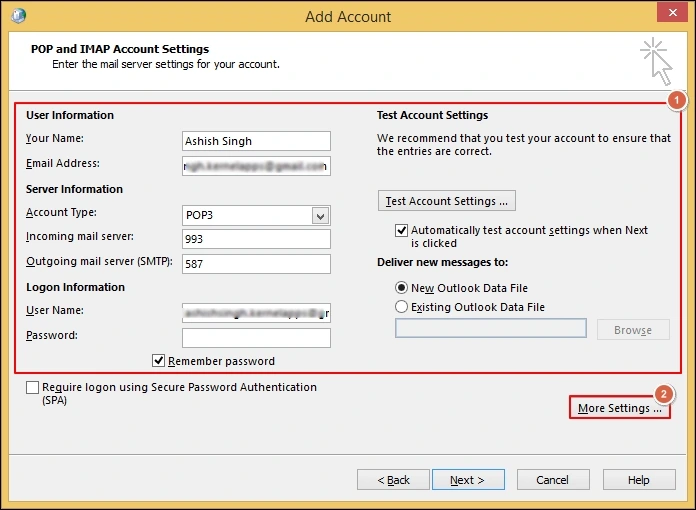Click the Incoming mail server field
Image resolution: width=696 pixels, height=510 pixels.
(x=256, y=239)
